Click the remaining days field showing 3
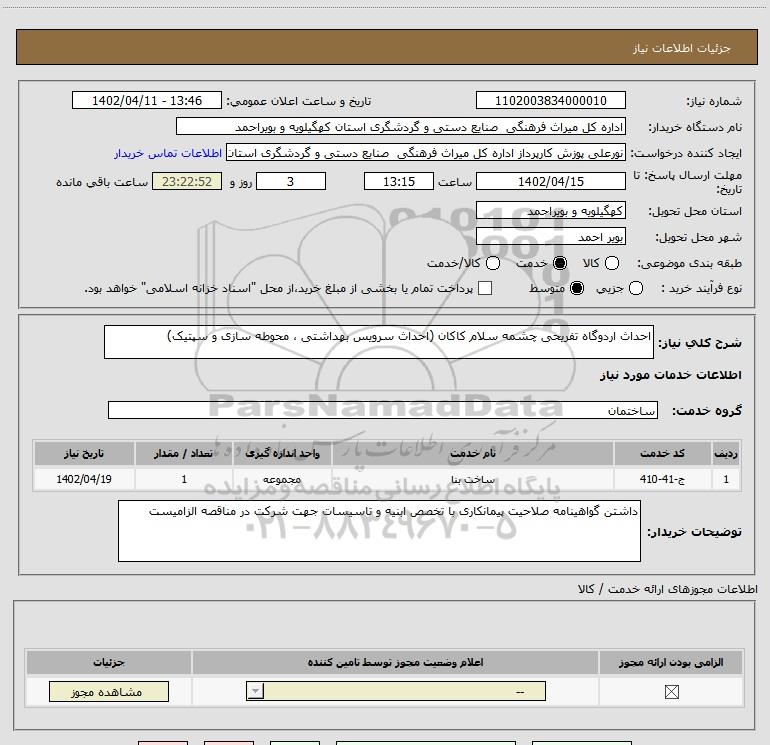 (x=291, y=181)
